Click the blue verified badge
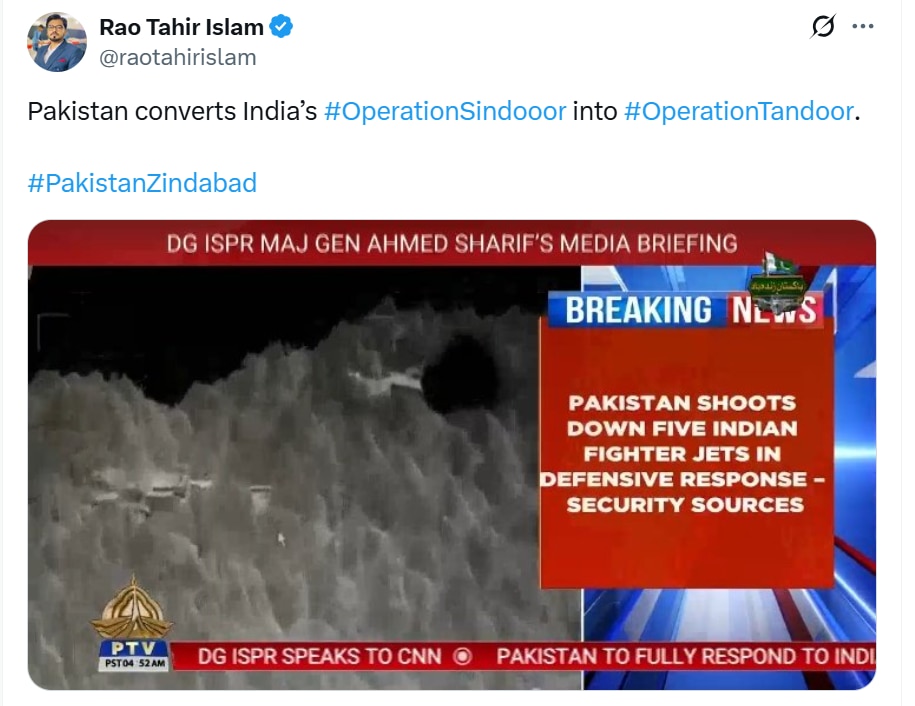 tap(281, 27)
